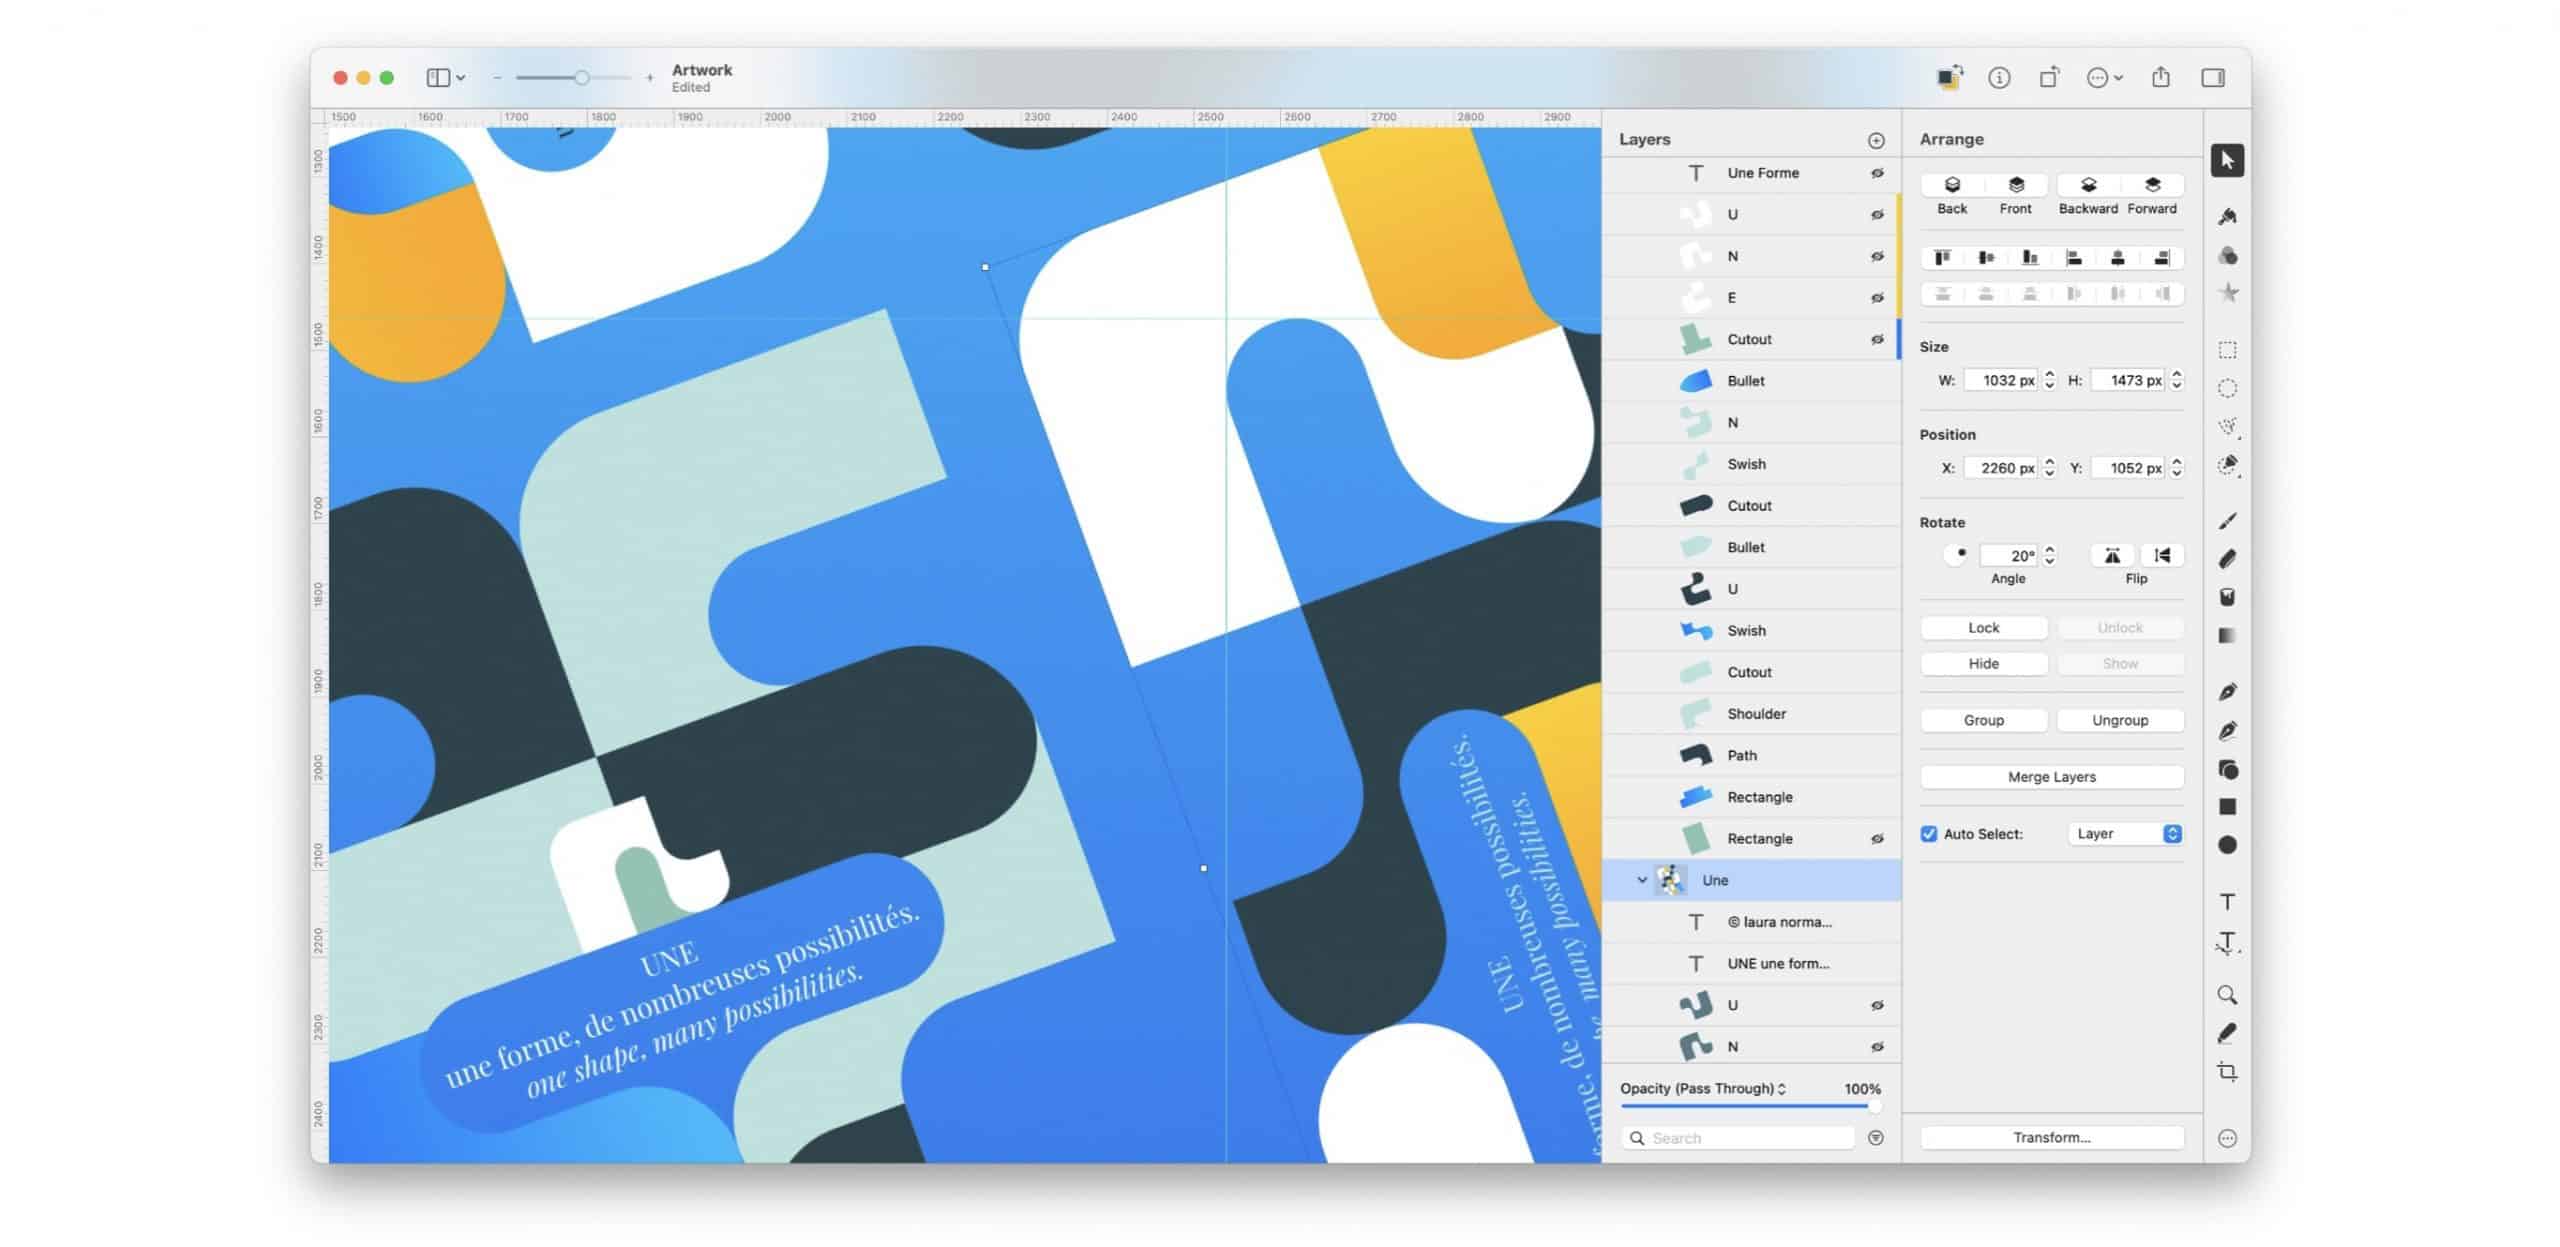
Task: Show the hidden Rectangle layer
Action: coord(1877,839)
